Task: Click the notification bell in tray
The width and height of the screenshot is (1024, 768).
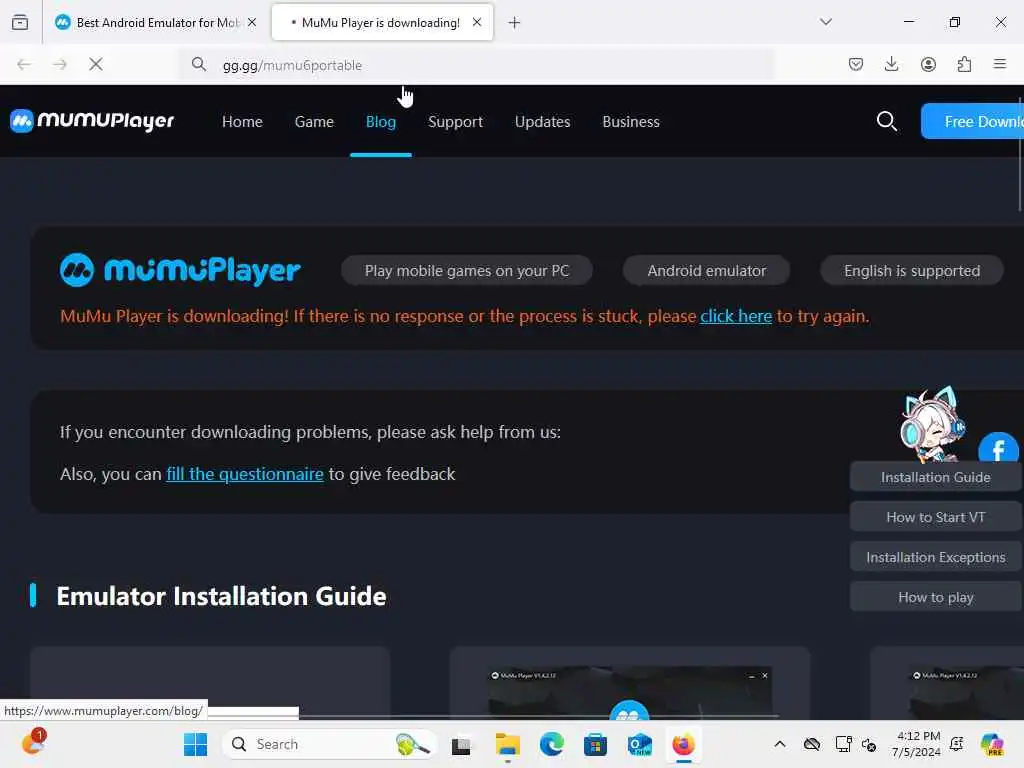Action: [x=957, y=744]
